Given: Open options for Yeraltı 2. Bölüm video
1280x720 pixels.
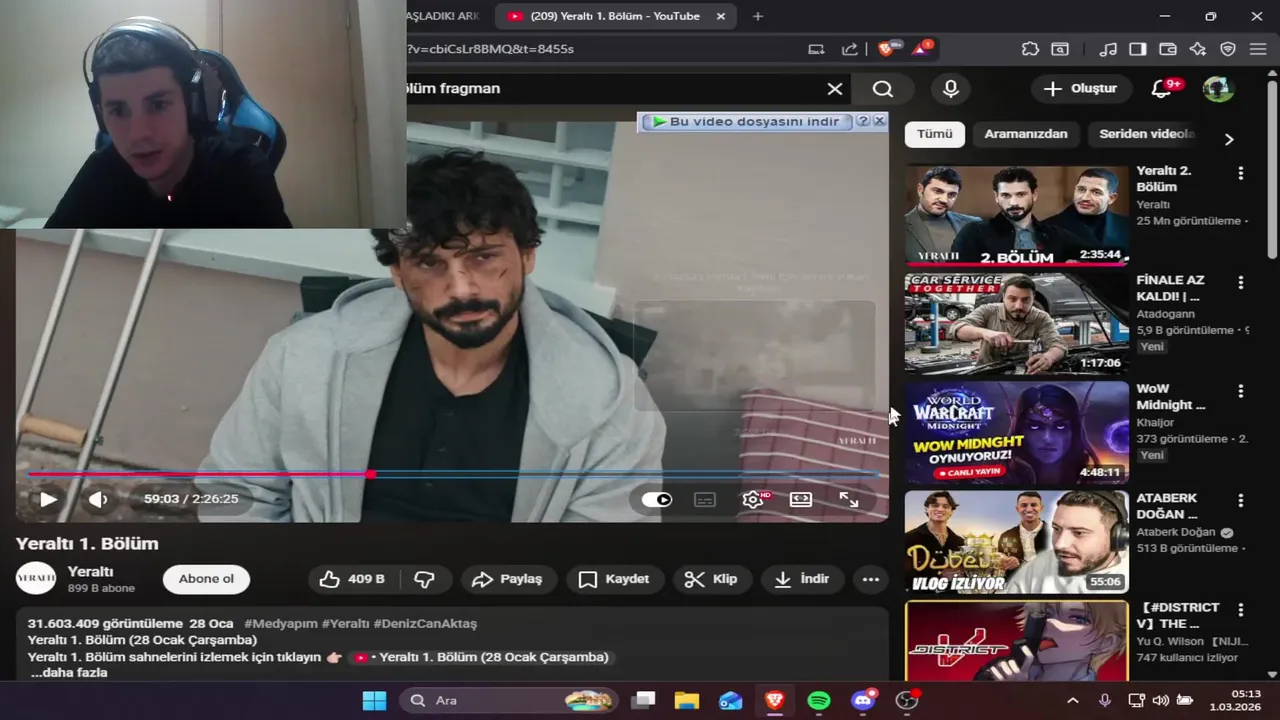Looking at the screenshot, I should click(x=1241, y=173).
